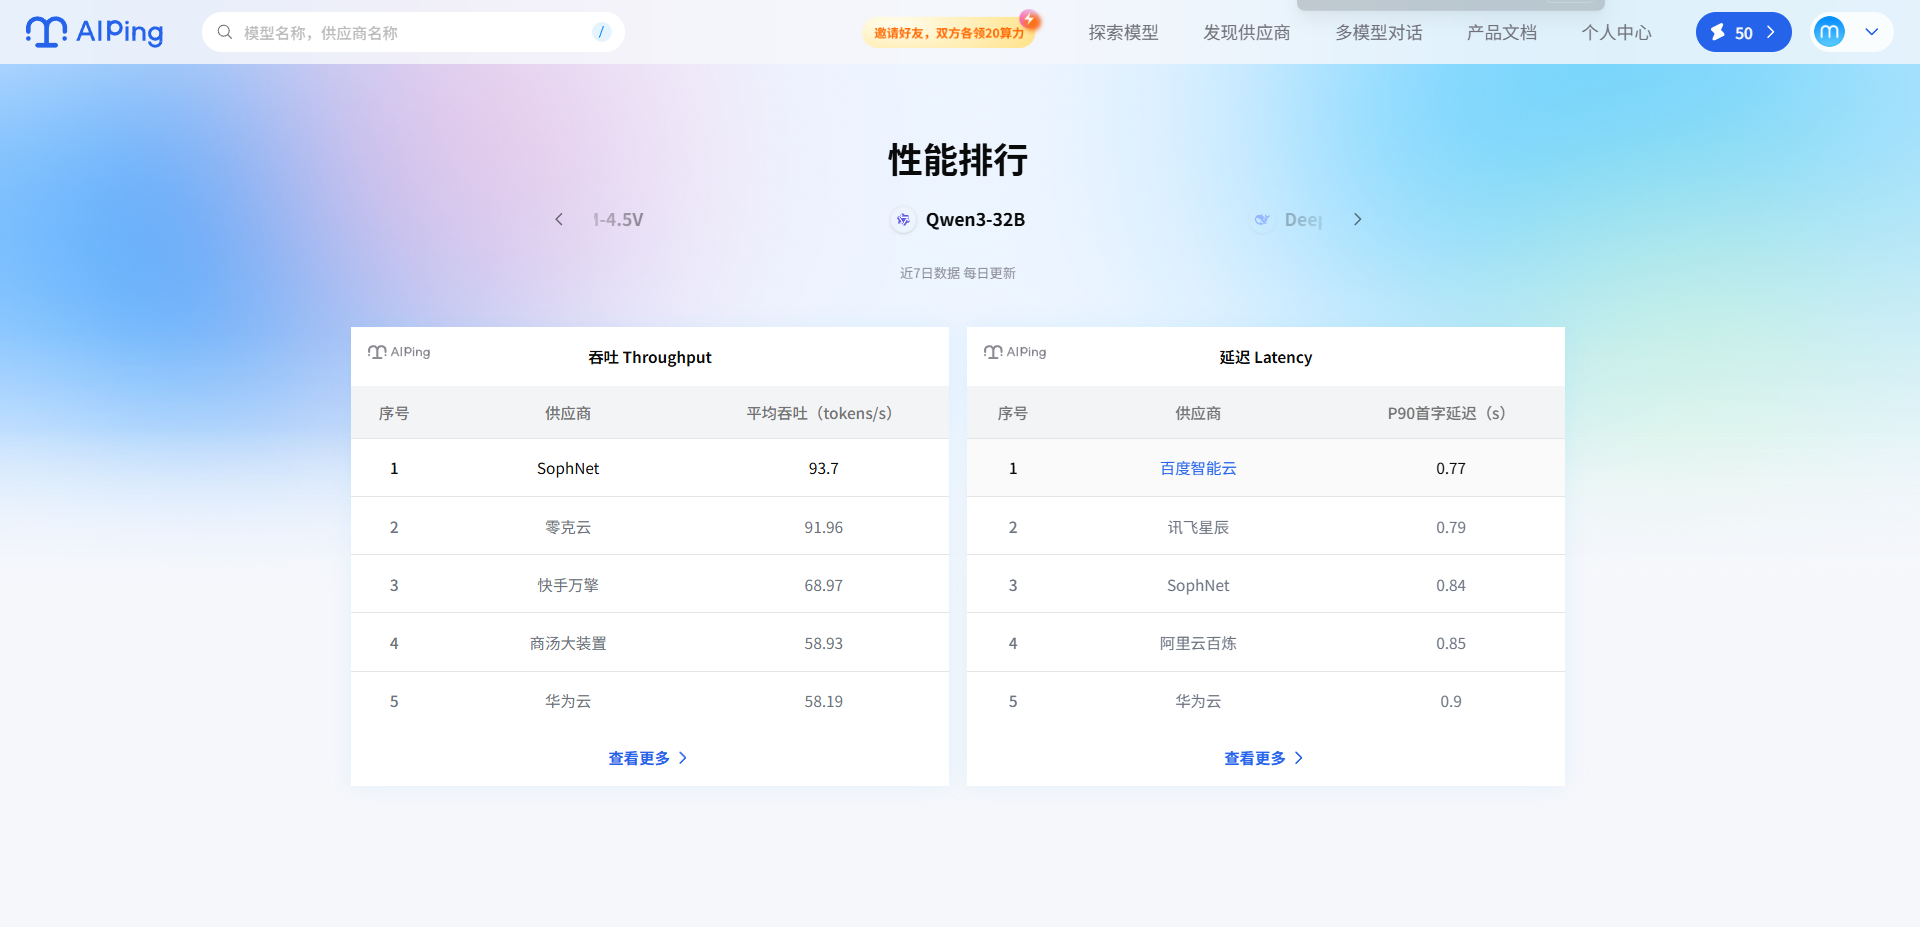The width and height of the screenshot is (1920, 927).
Task: Click throughput value 68.97
Action: pos(824,585)
